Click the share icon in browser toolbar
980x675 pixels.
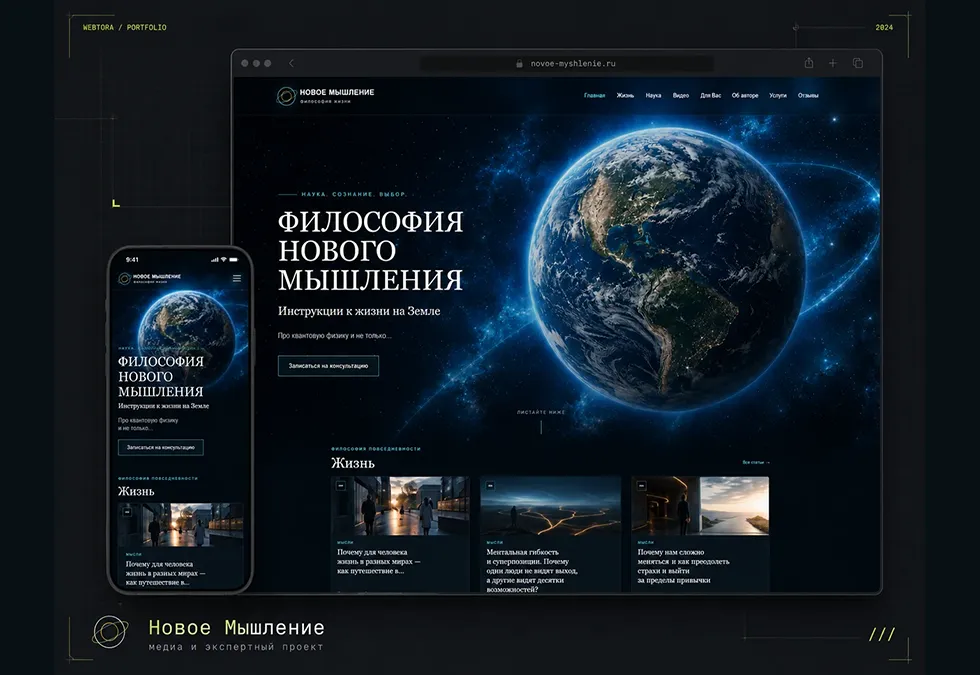tap(809, 62)
